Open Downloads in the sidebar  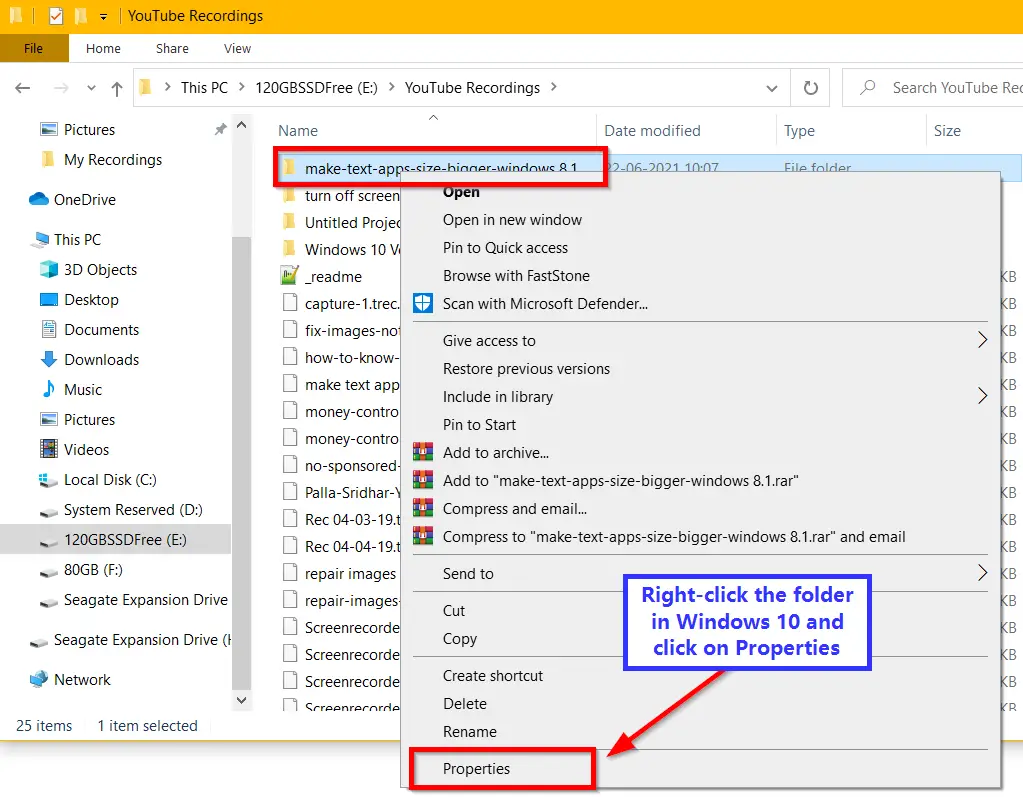pyautogui.click(x=102, y=359)
